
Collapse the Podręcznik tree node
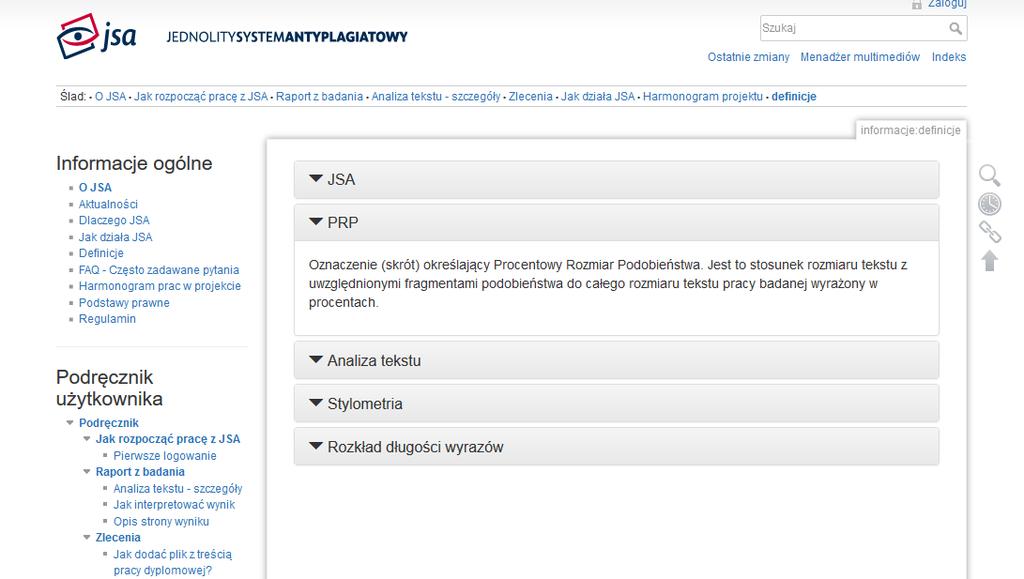[x=70, y=422]
